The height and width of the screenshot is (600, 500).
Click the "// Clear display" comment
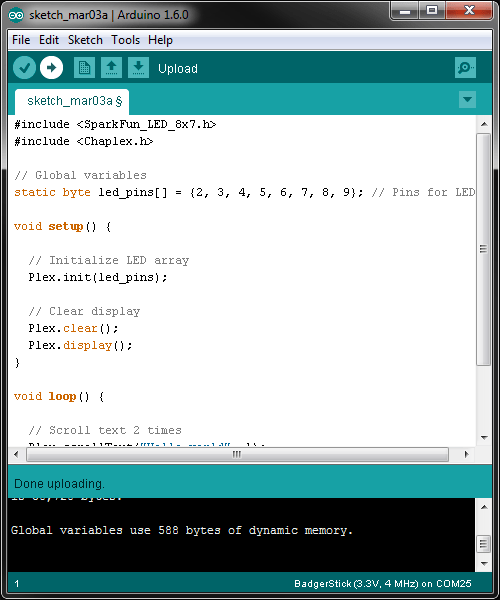pyautogui.click(x=84, y=311)
